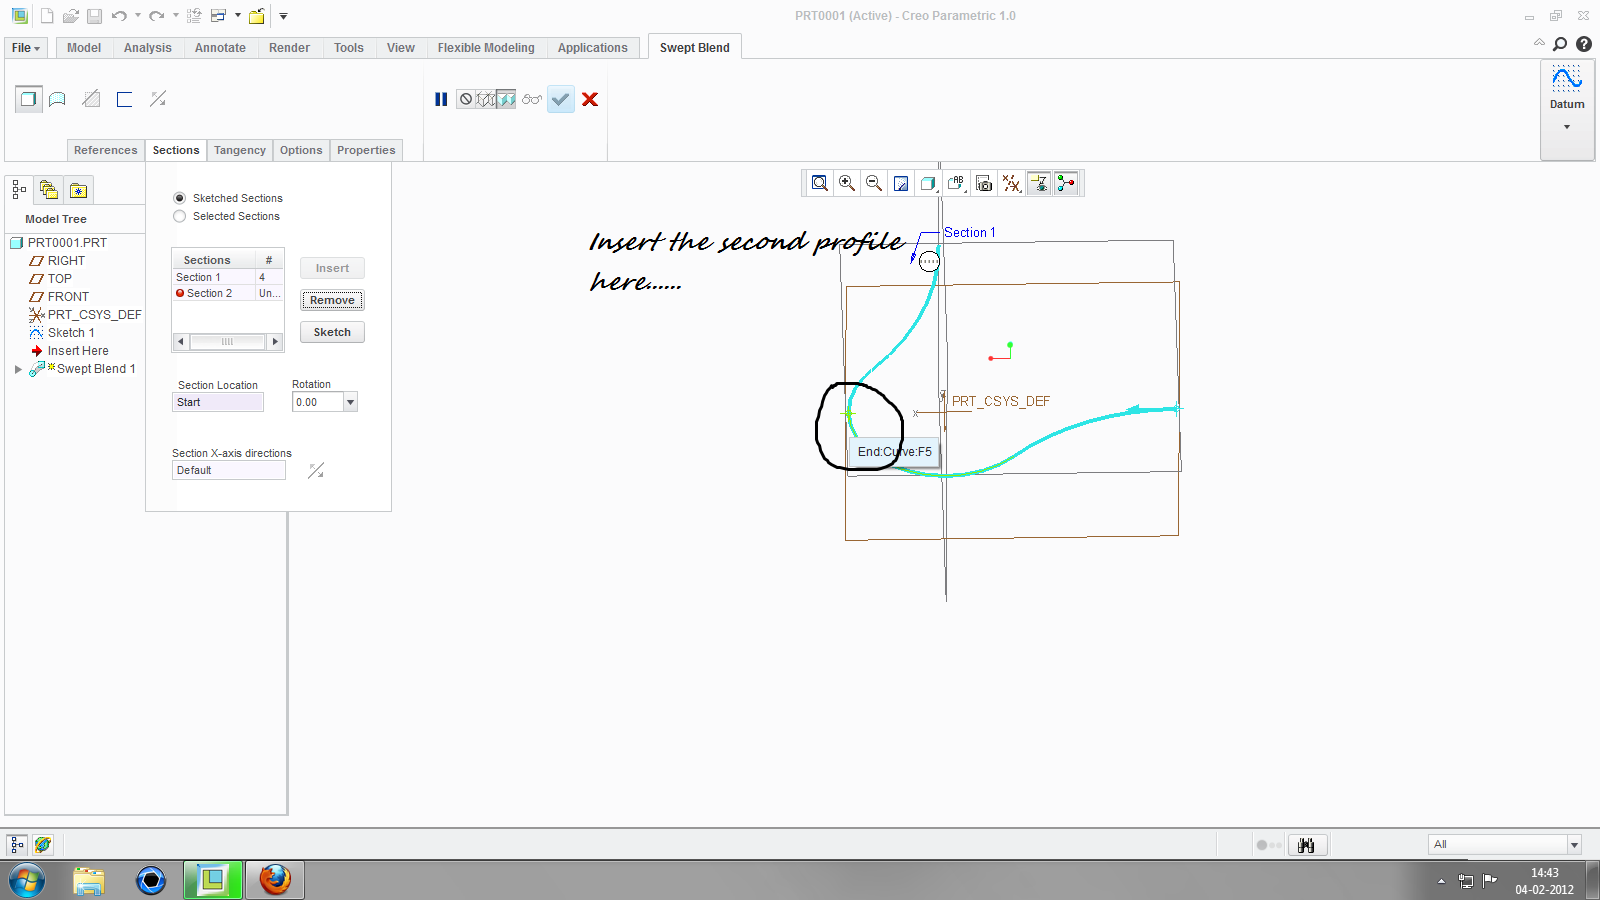Open the References dashboard tab

[106, 150]
